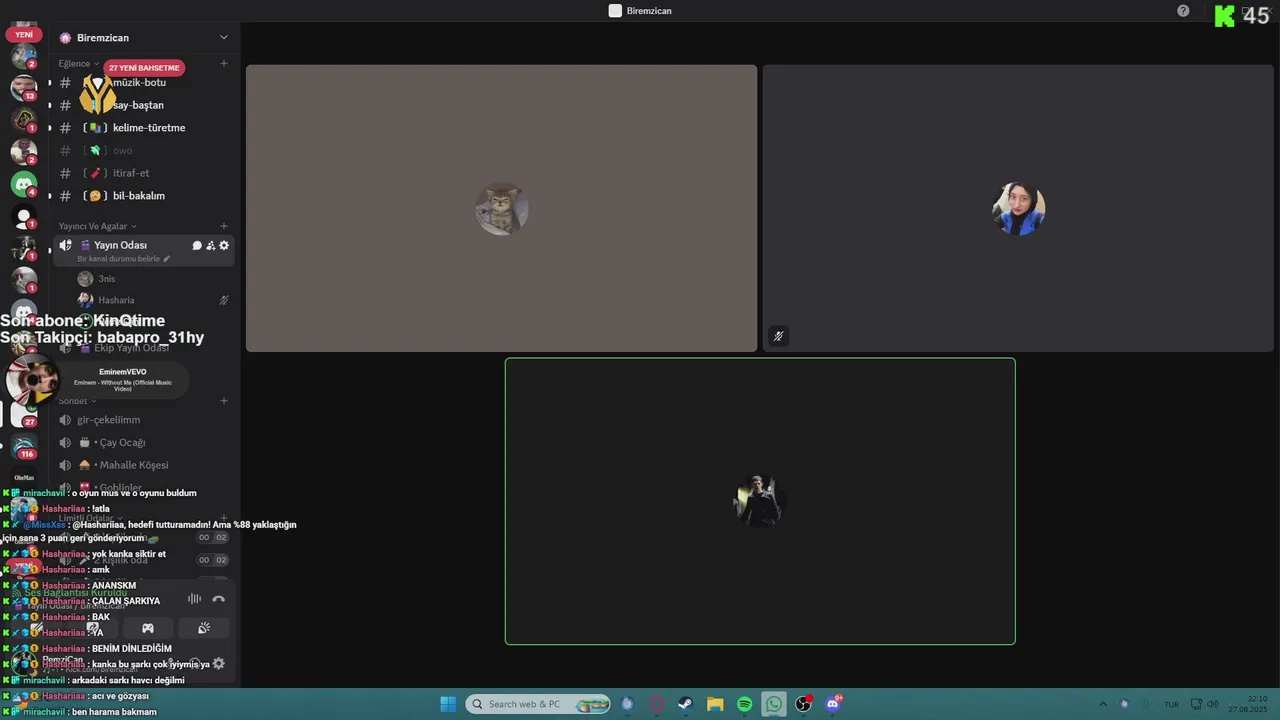Open WhatsApp from the taskbar

[774, 704]
